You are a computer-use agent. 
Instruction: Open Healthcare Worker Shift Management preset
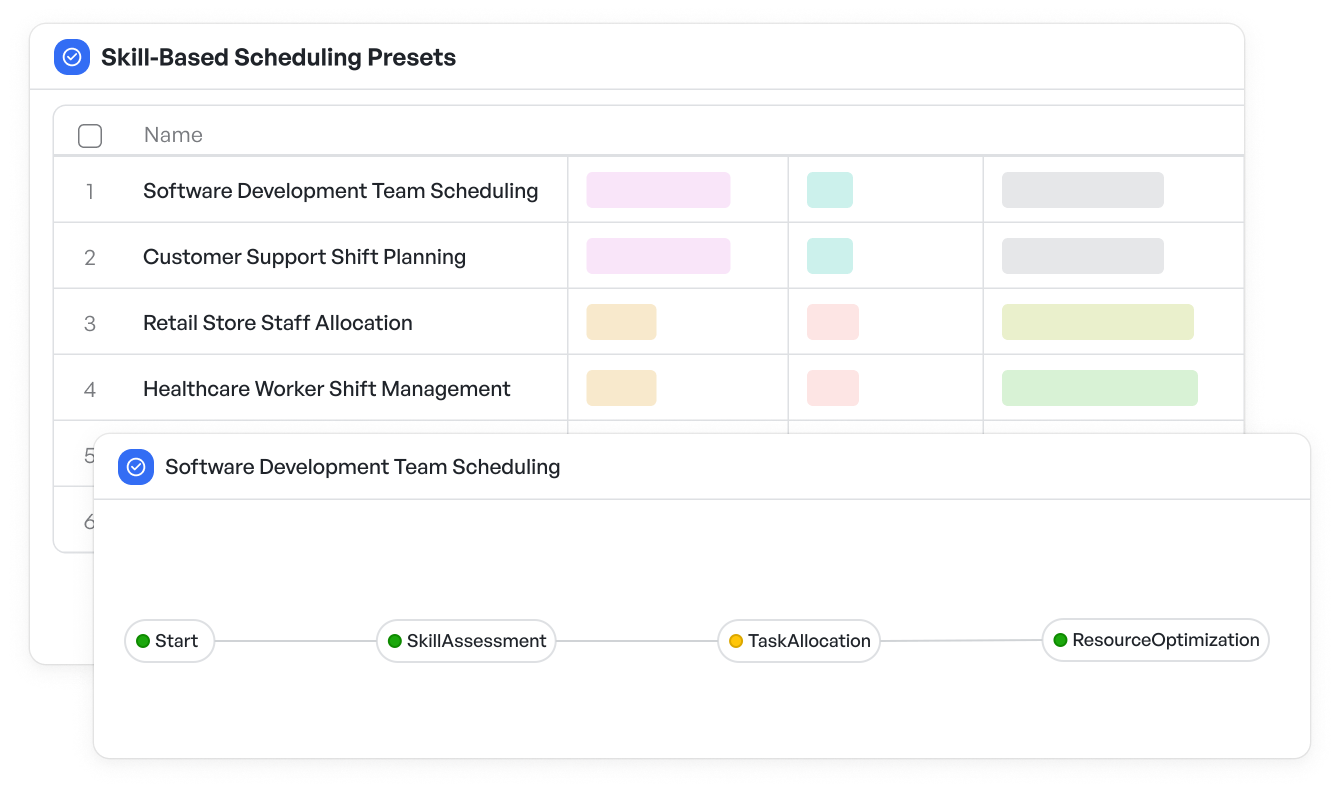pyautogui.click(x=326, y=389)
